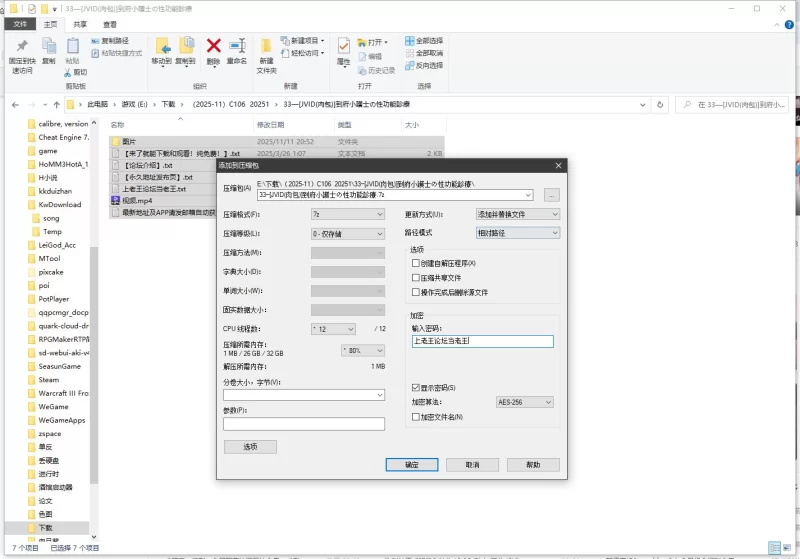This screenshot has width=800, height=559.
Task: Click the 取消 button in the dialog
Action: (x=465, y=465)
